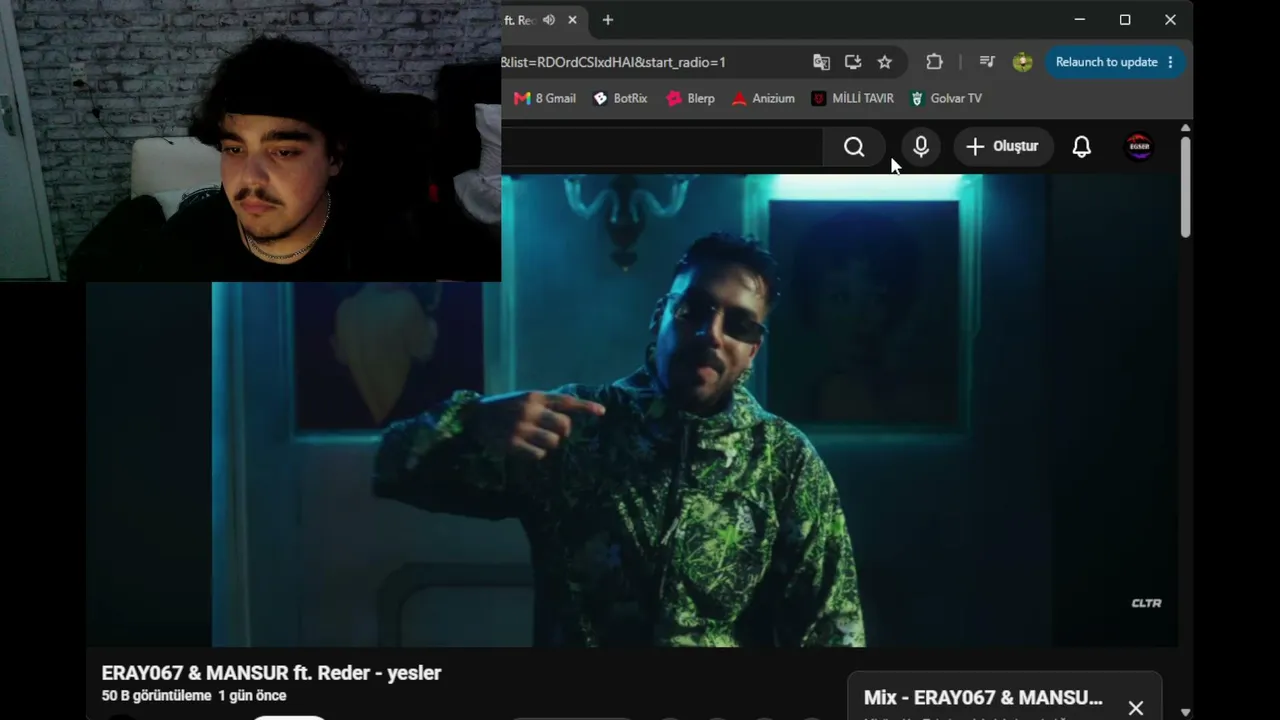The image size is (1280, 720).
Task: Open the Gmail bookmark
Action: 545,98
